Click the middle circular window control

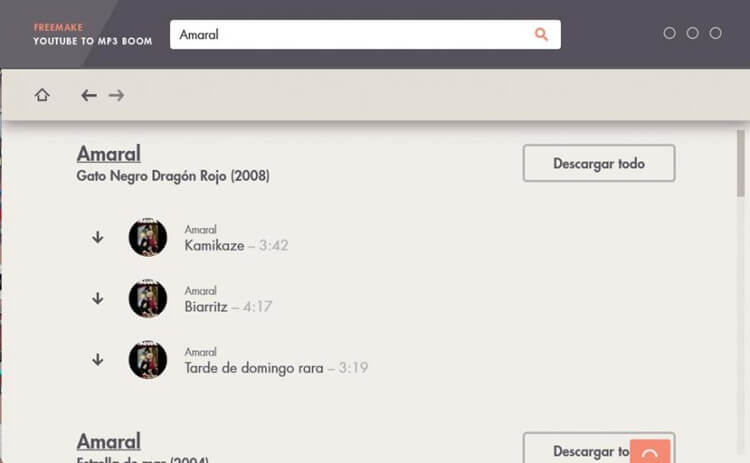(x=693, y=33)
